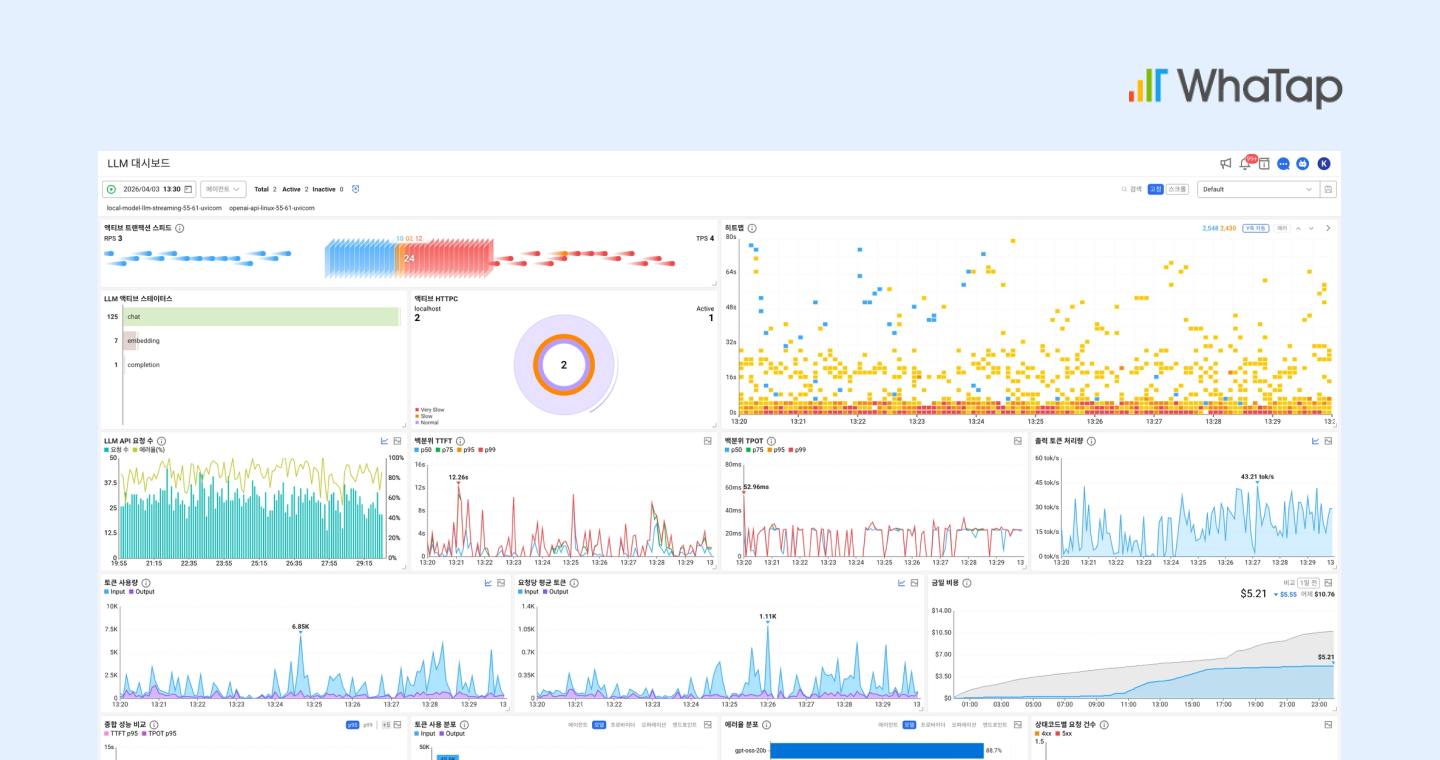The height and width of the screenshot is (760, 1440).
Task: Select the p95 tab in 종합 성능 비교
Action: (x=353, y=725)
